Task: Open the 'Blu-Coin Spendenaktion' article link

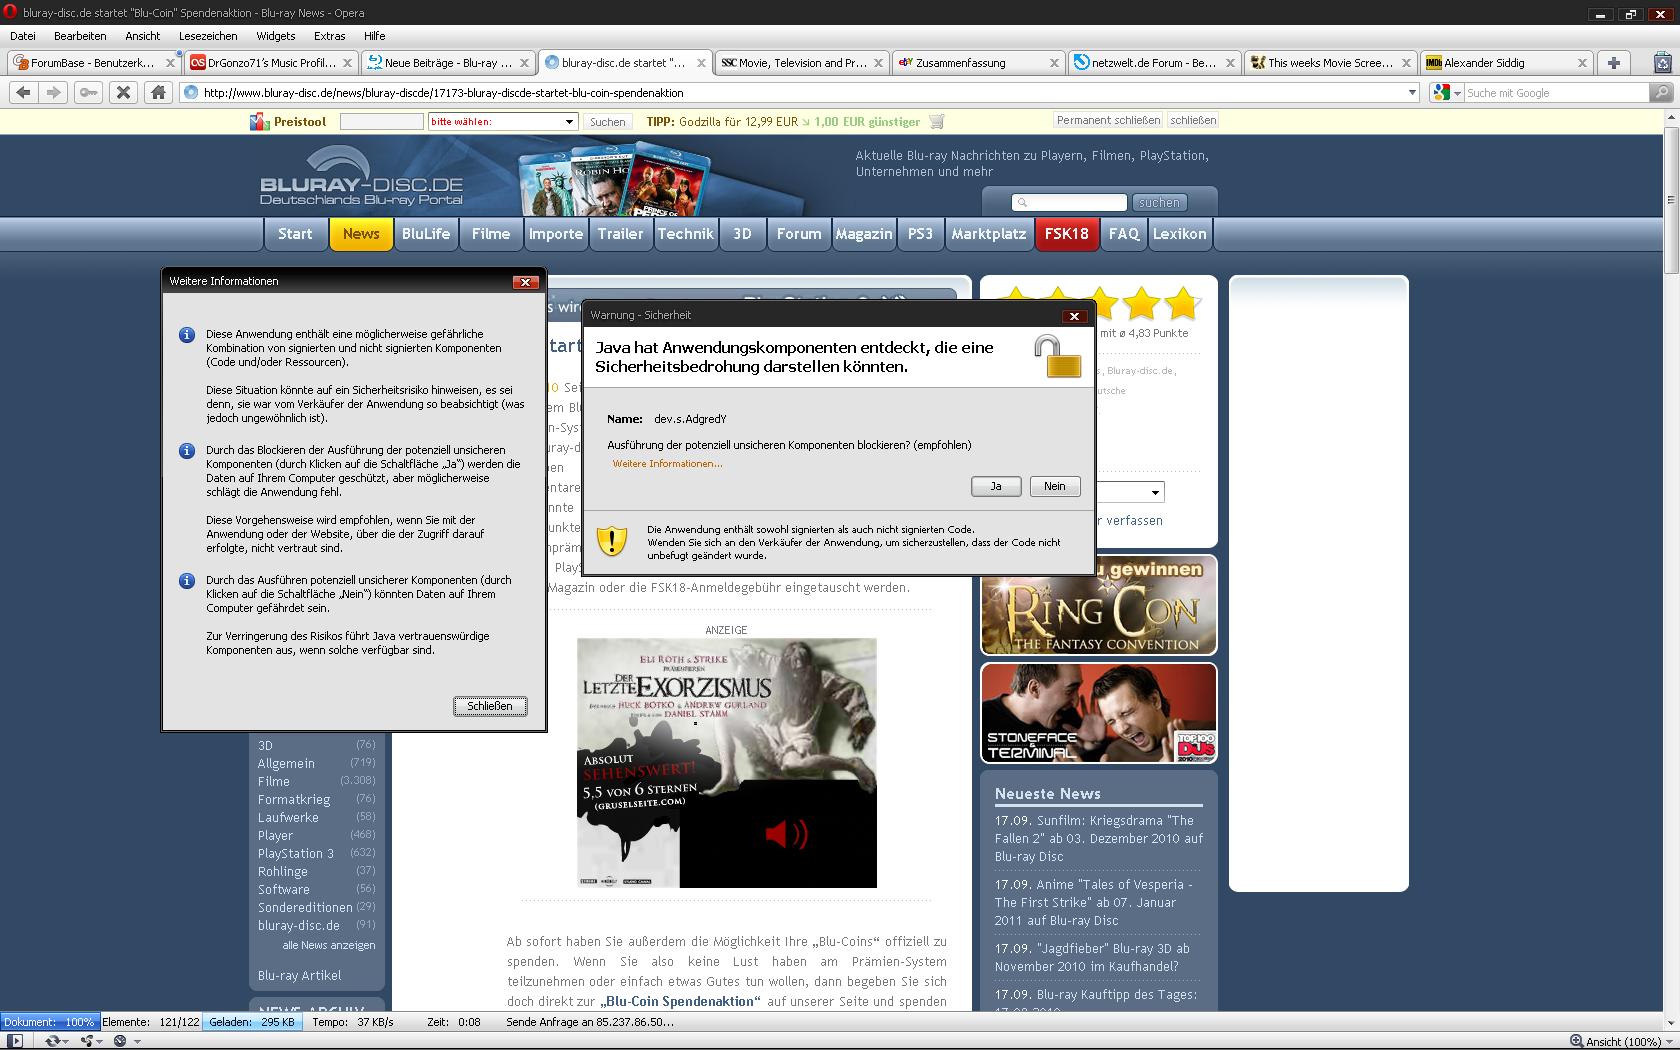Action: click(x=680, y=1001)
